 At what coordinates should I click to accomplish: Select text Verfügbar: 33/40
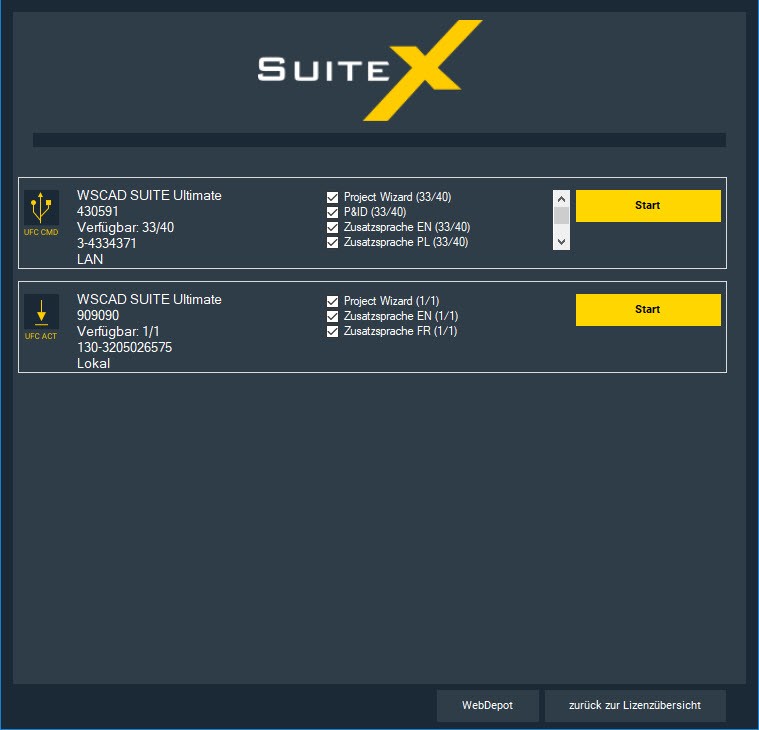coord(125,227)
